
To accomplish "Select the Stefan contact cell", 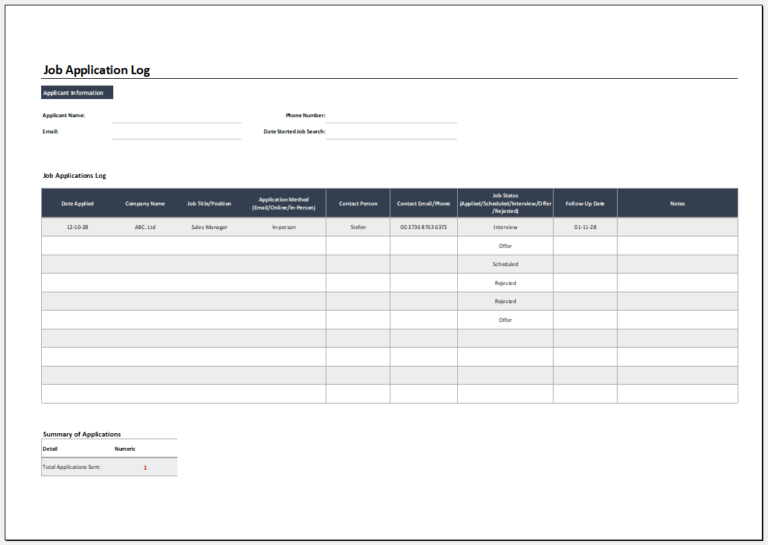I will [358, 227].
